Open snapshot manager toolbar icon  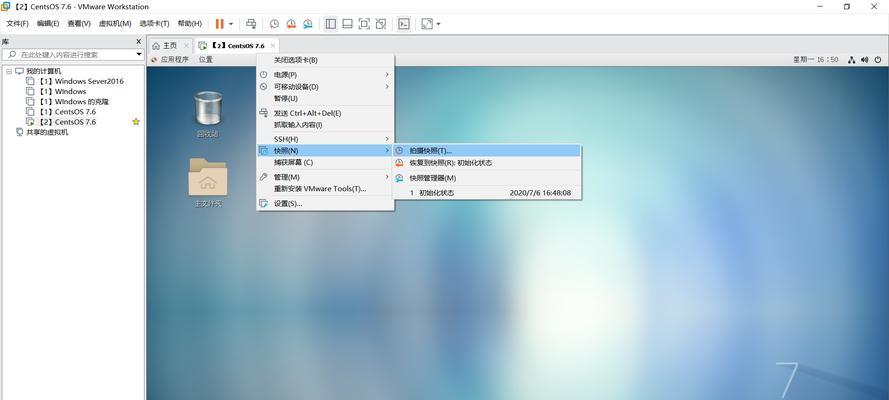pyautogui.click(x=308, y=24)
